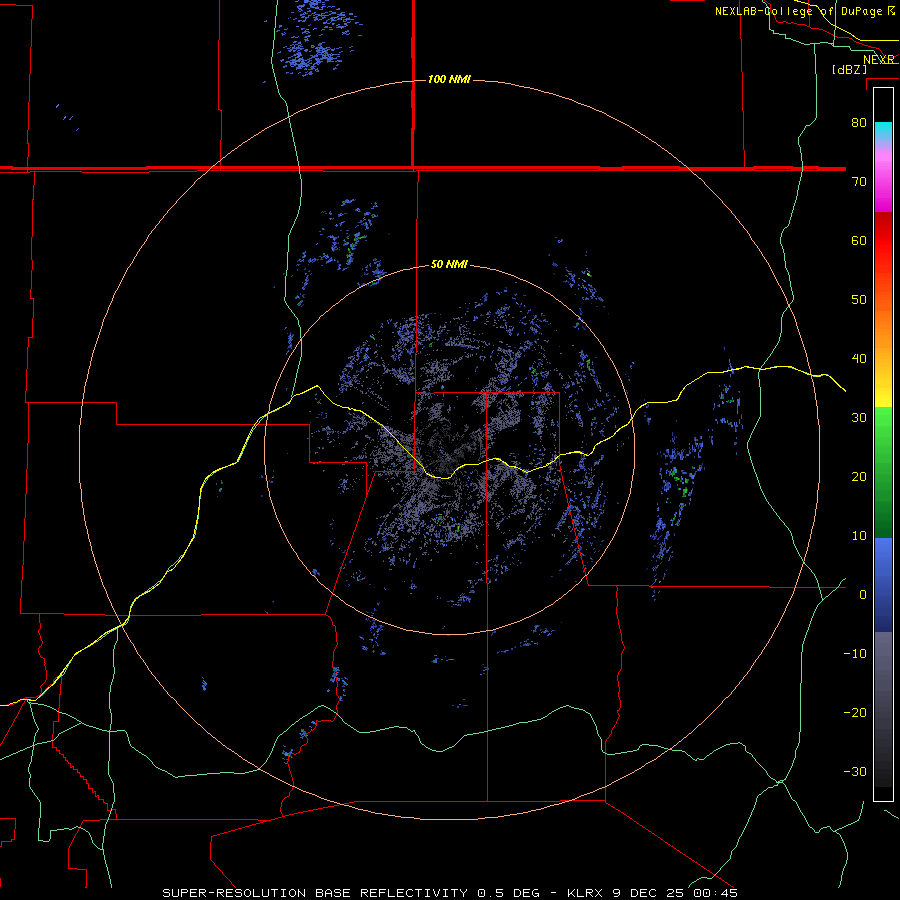This screenshot has height=900, width=900.
Task: Click the 40 dBZ value on the scale
Action: [x=859, y=359]
